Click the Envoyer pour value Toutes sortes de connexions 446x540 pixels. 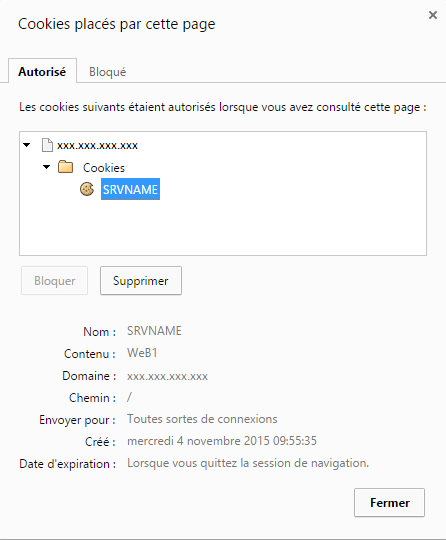(x=202, y=419)
